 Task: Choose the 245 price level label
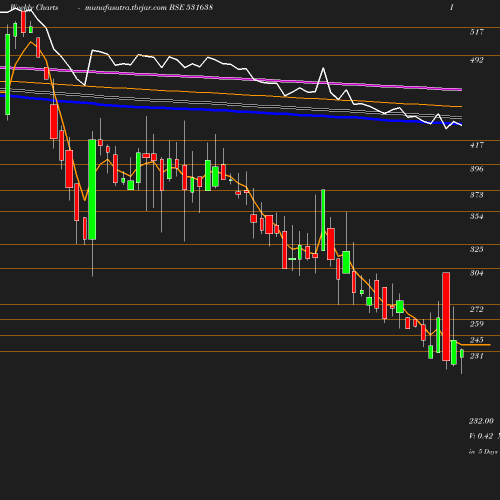(x=477, y=340)
